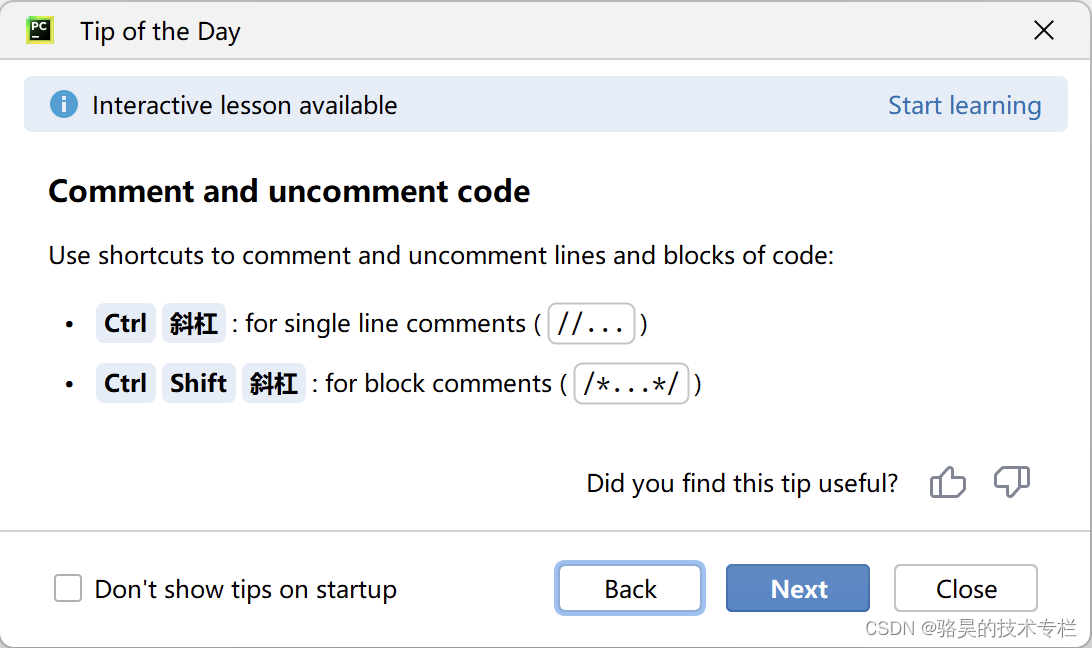Click the thumbs up icon

(948, 481)
